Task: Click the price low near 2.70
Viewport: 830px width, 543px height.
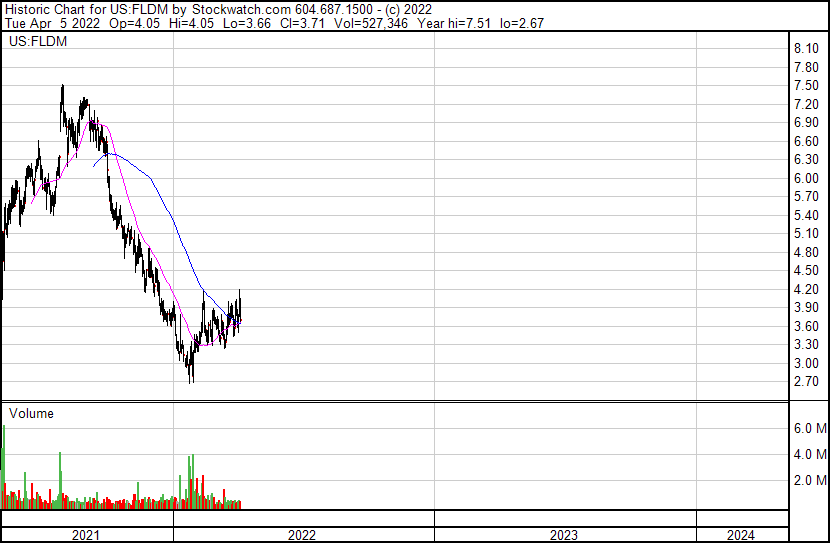Action: [x=191, y=380]
